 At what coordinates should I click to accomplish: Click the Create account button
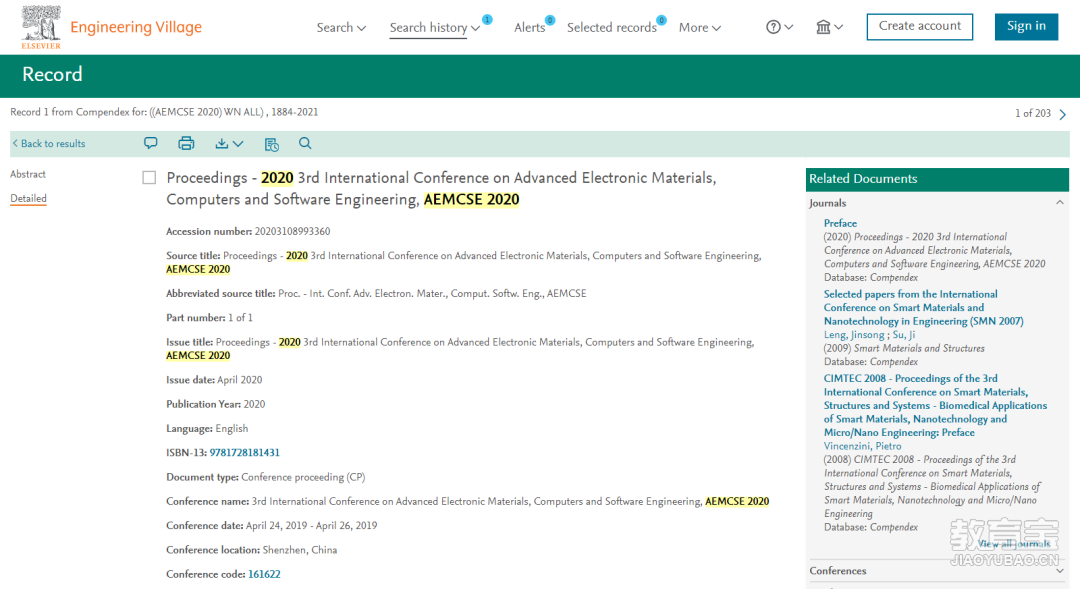coord(920,26)
